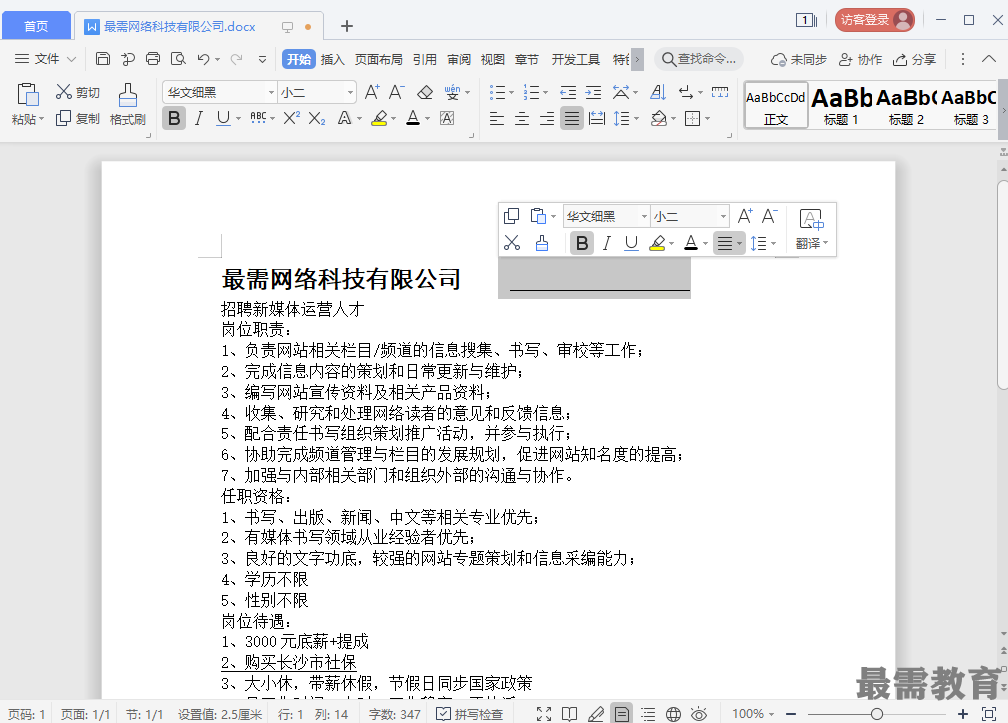
Task: Click the distributed alignment icon
Action: click(x=597, y=118)
